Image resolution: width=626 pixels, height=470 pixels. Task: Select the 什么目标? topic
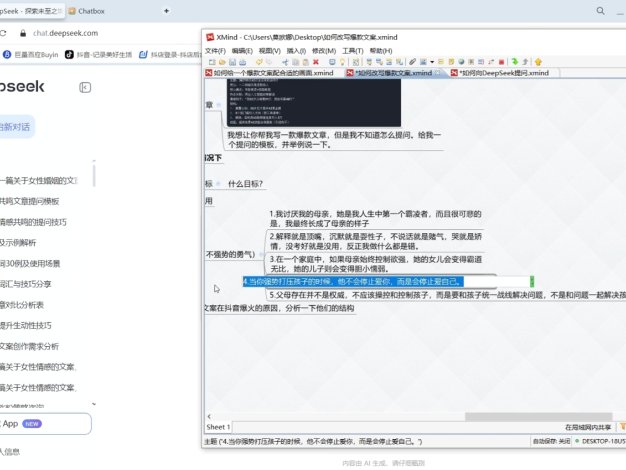click(x=245, y=184)
